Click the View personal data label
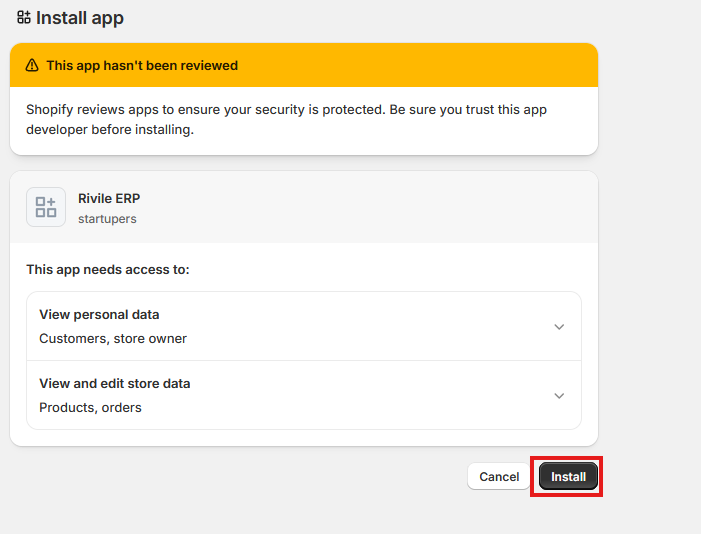The image size is (701, 534). (x=99, y=314)
